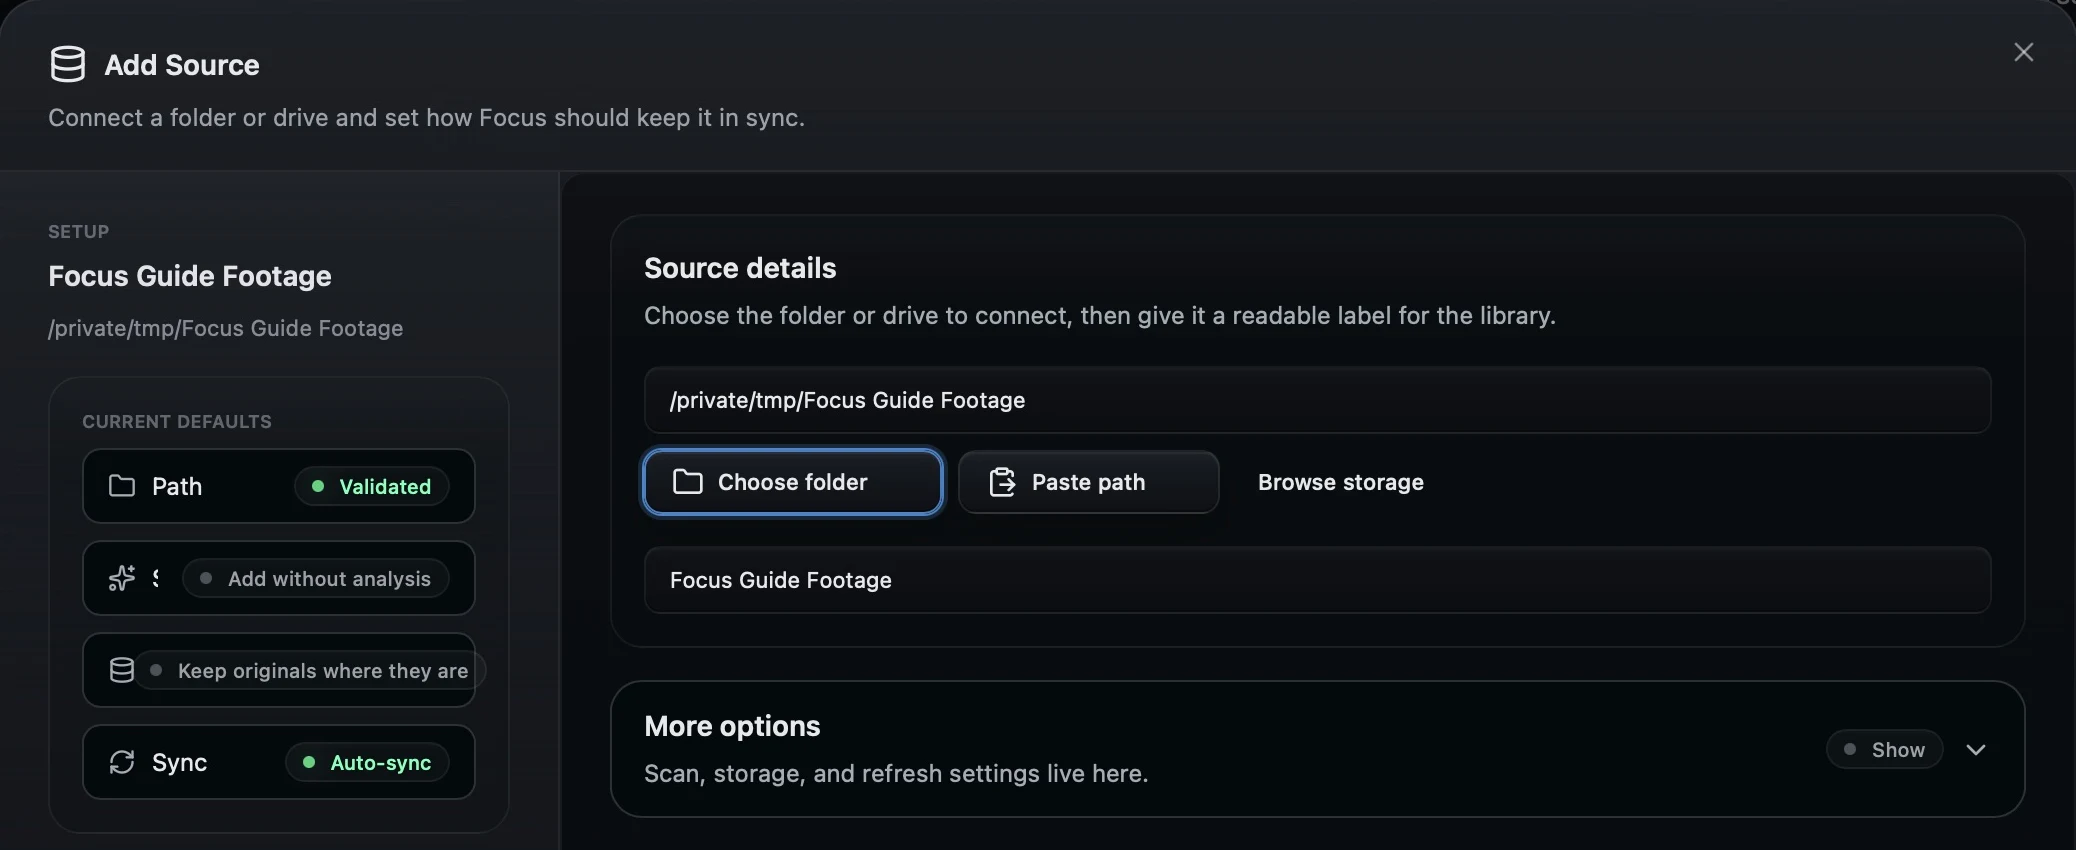Screen dimensions: 2076x850
Task: Click the 'Connect a folder or drive' subtitle
Action: 427,117
